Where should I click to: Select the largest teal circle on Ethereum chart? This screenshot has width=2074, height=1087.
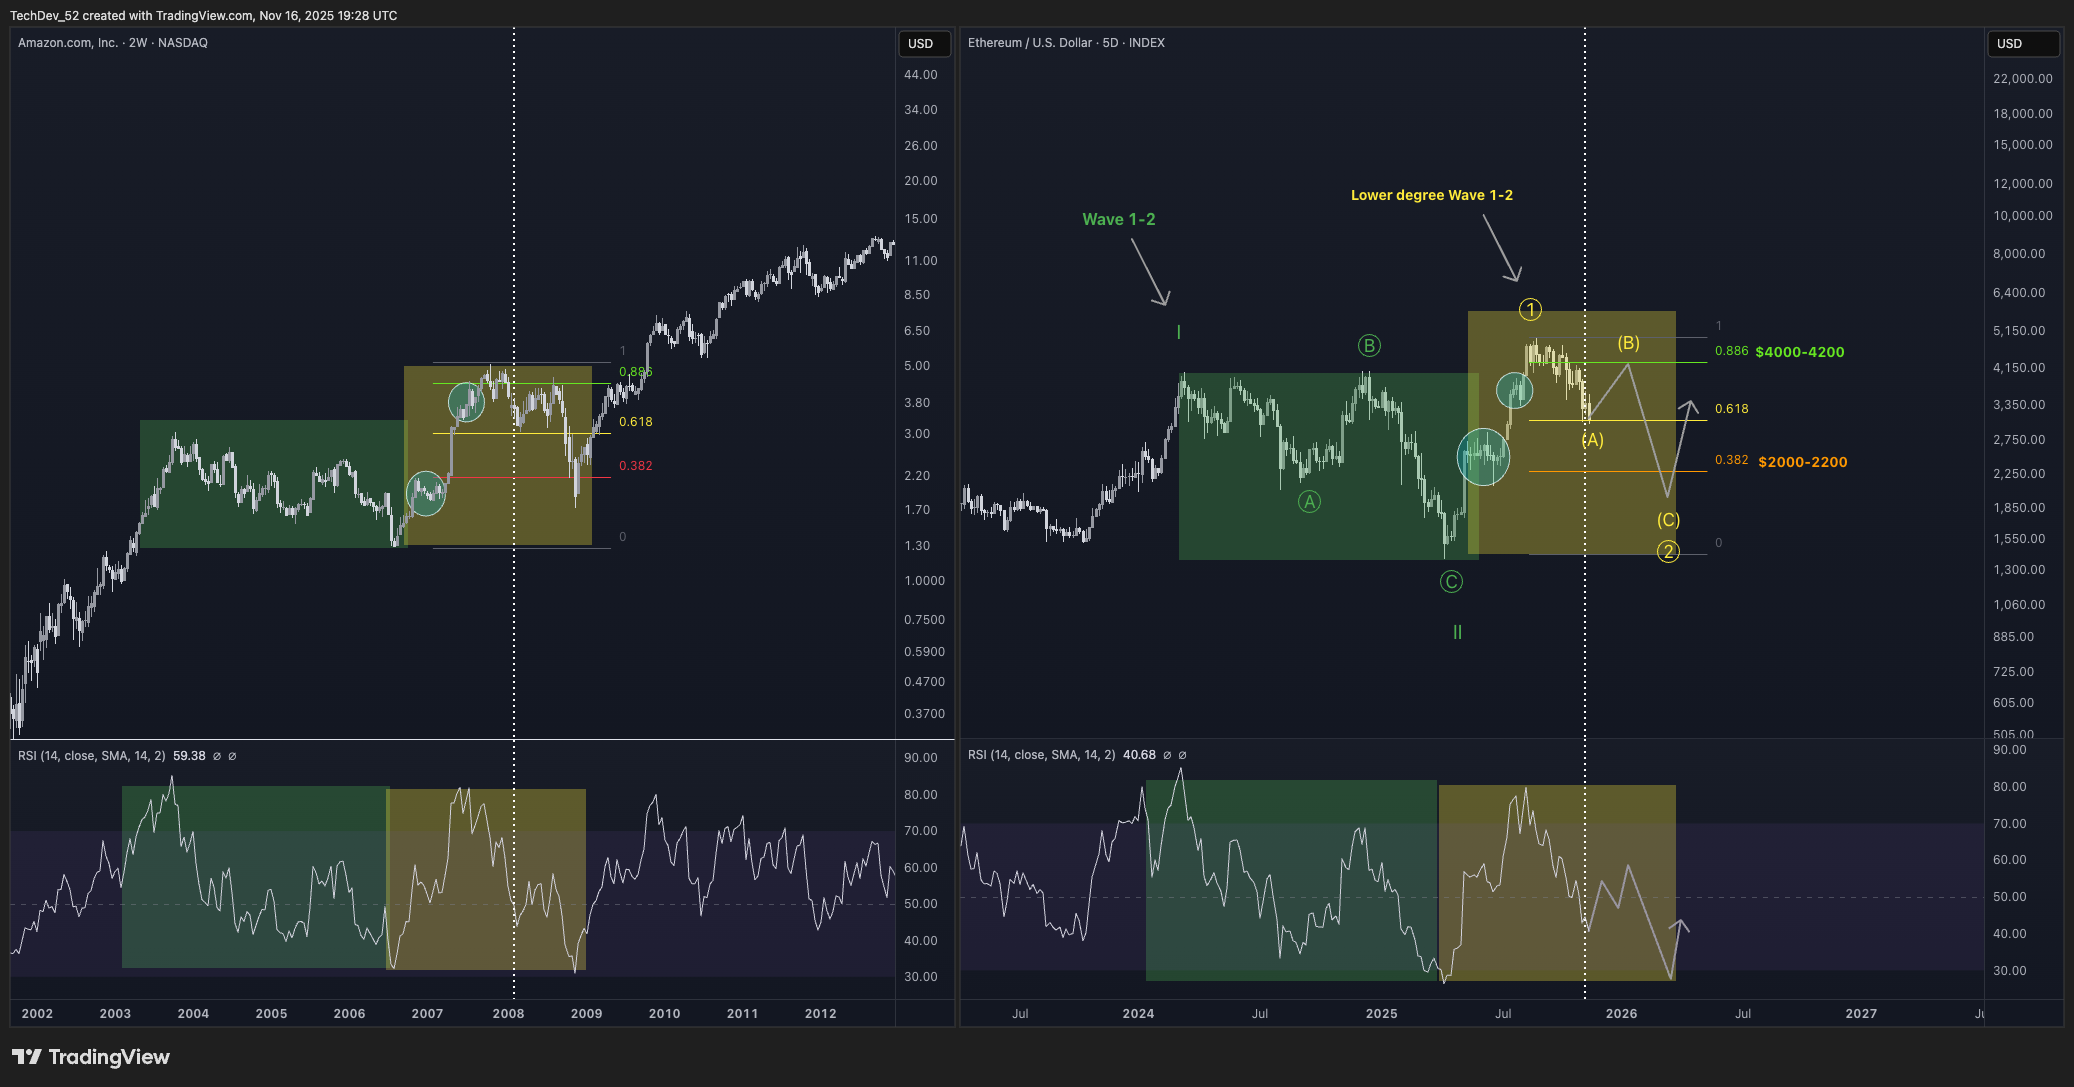(x=1483, y=457)
